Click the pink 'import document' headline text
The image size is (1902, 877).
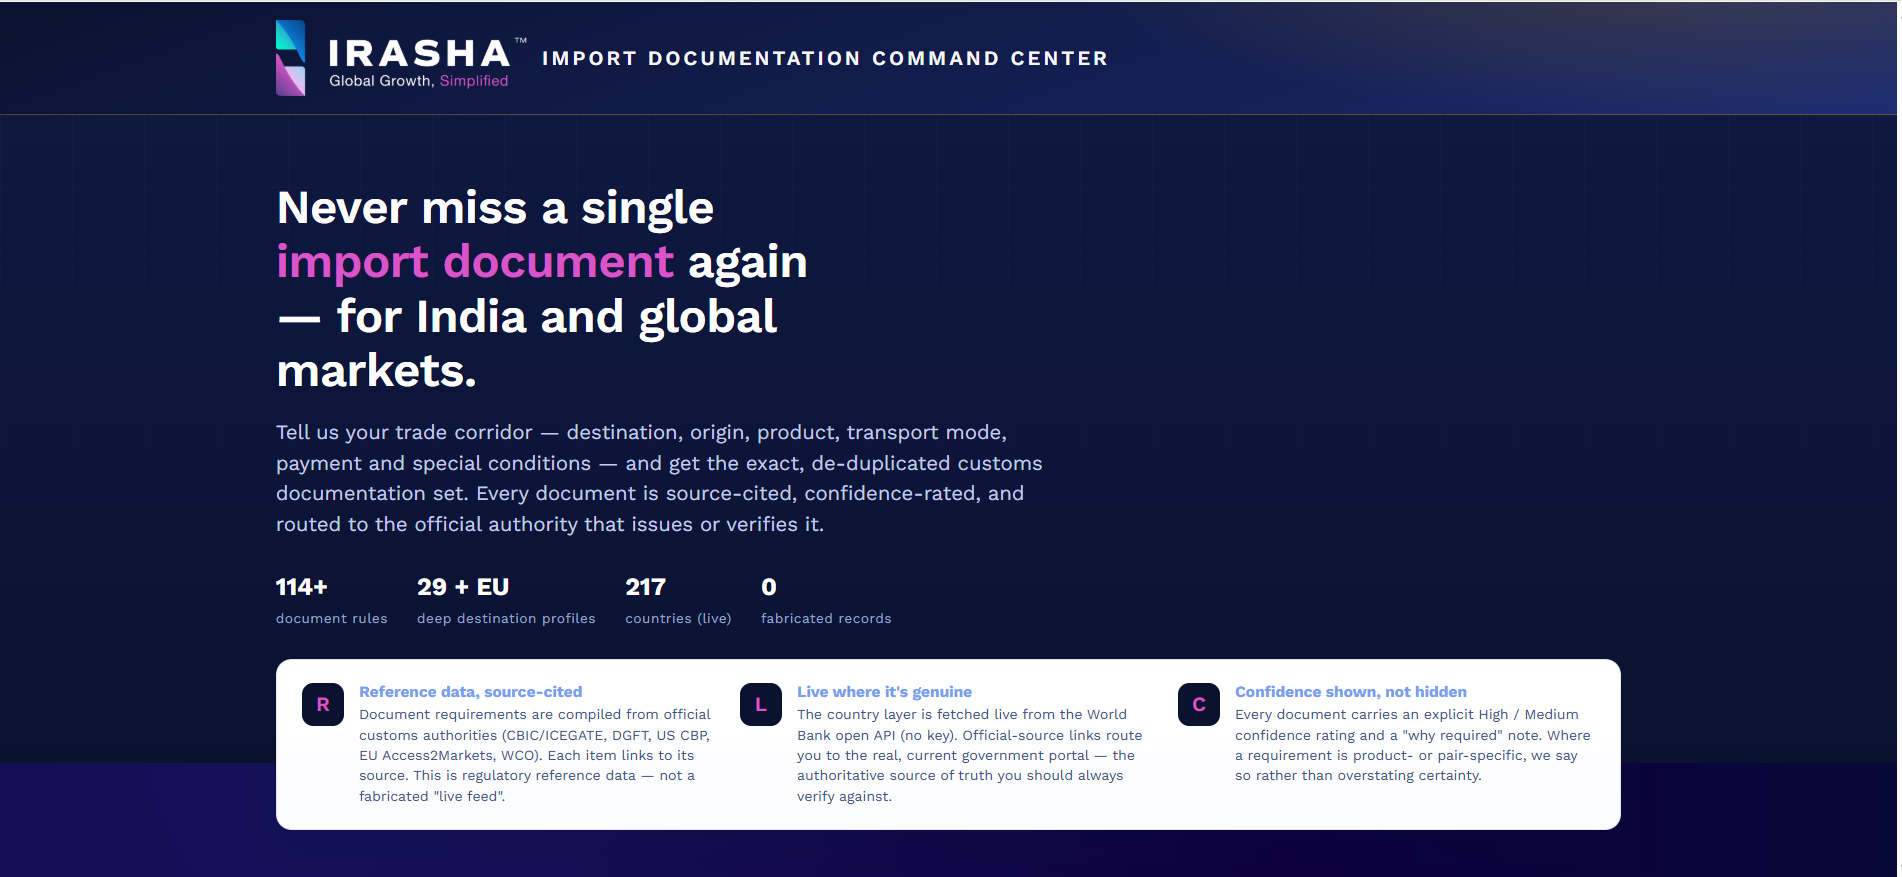(475, 262)
